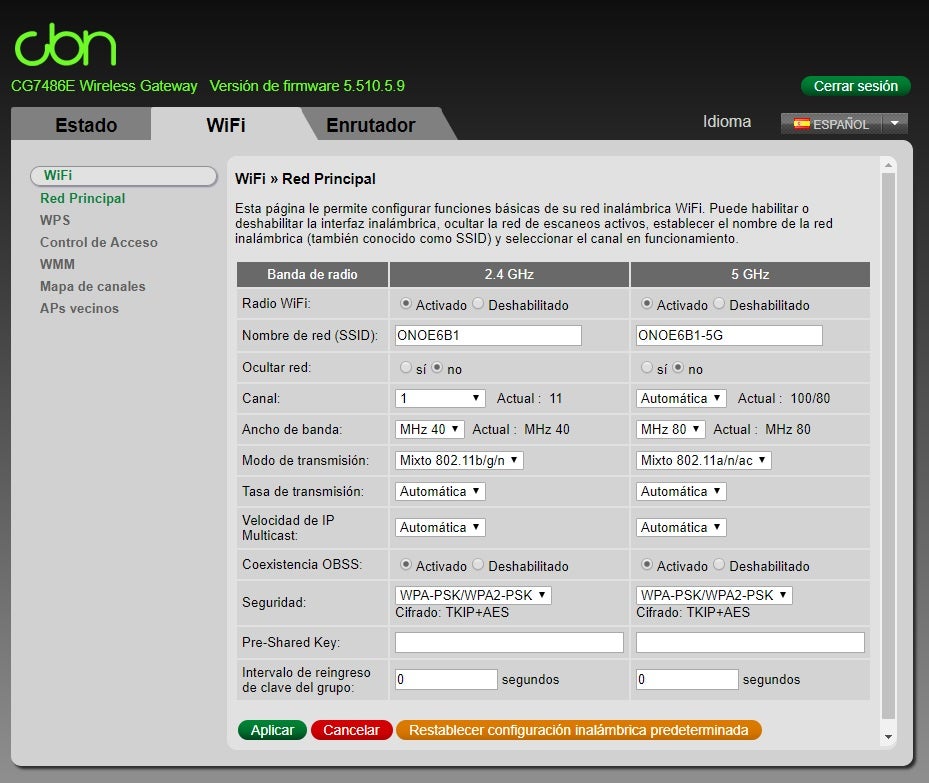Disable the 5 GHz WiFi radio
929x783 pixels.
pyautogui.click(x=719, y=304)
